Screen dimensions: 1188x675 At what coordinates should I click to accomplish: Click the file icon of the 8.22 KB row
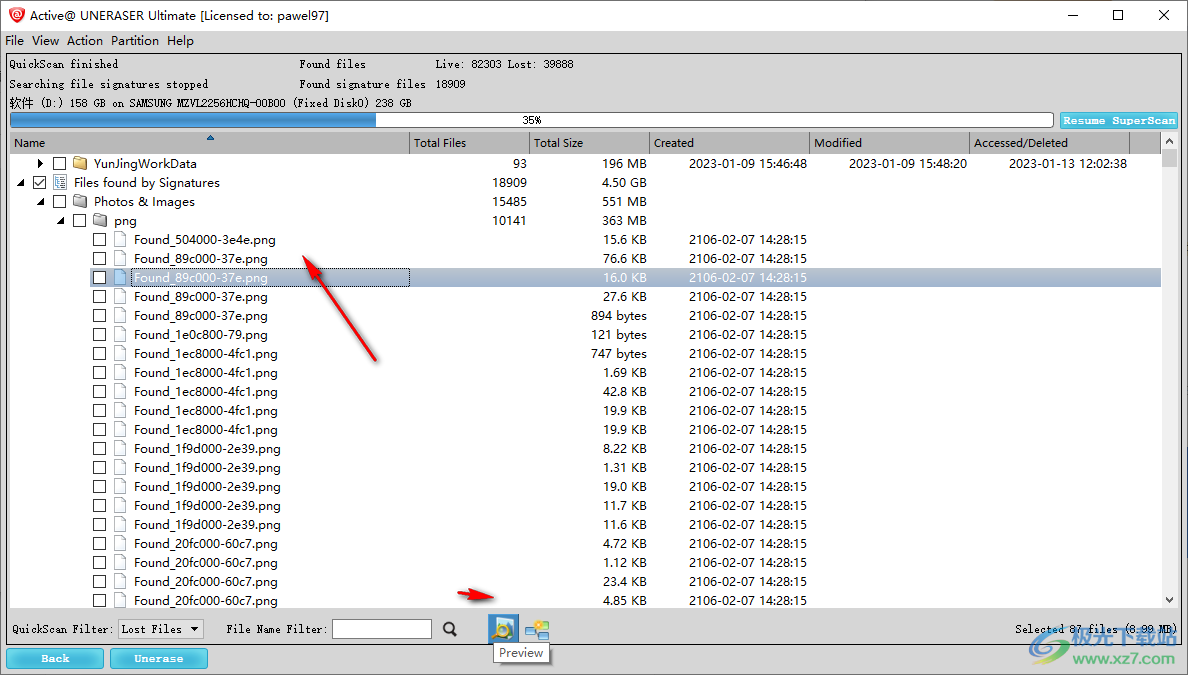click(120, 448)
